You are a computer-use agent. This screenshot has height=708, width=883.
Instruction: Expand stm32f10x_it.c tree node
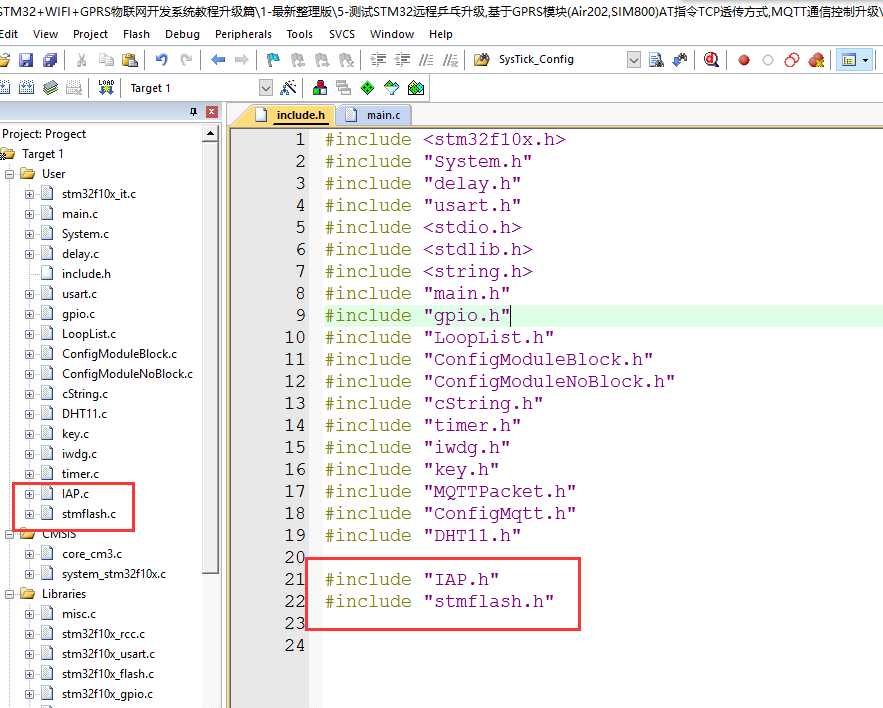(29, 194)
